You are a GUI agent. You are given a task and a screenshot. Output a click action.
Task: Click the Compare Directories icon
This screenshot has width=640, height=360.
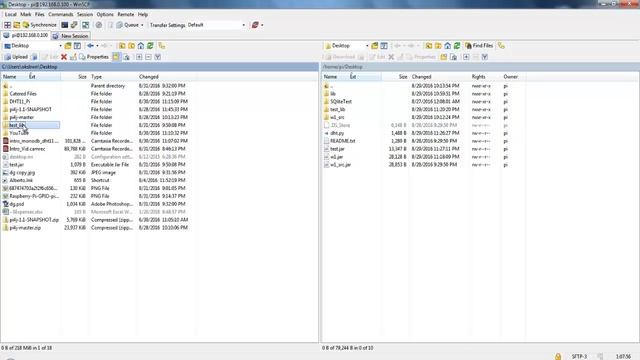[x=7, y=25]
